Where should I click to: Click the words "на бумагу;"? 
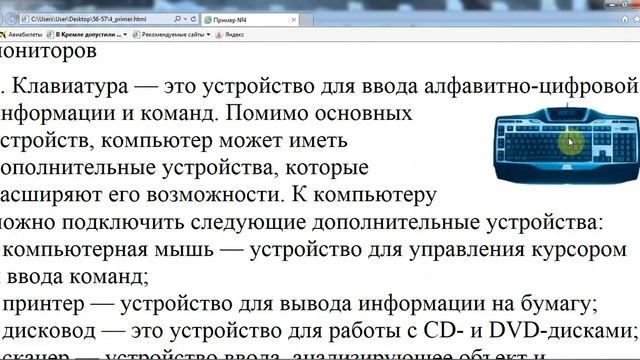pyautogui.click(x=545, y=304)
